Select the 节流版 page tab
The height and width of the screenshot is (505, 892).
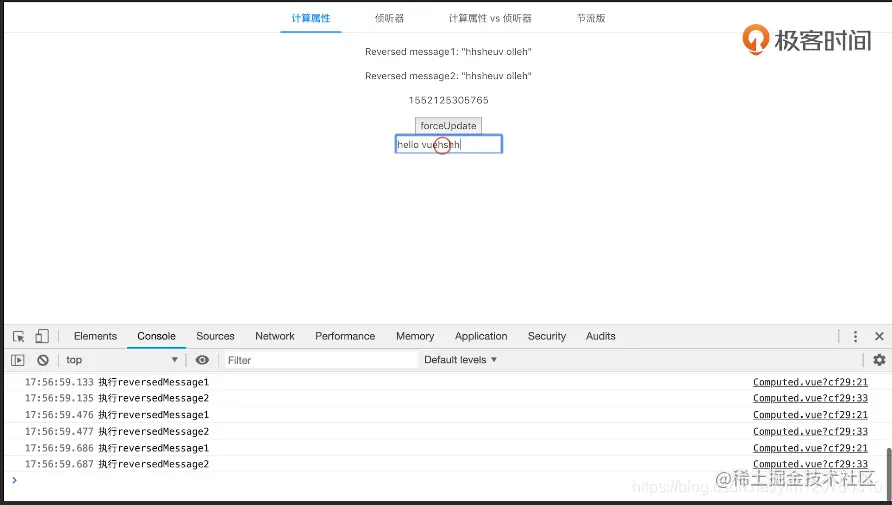(x=590, y=18)
